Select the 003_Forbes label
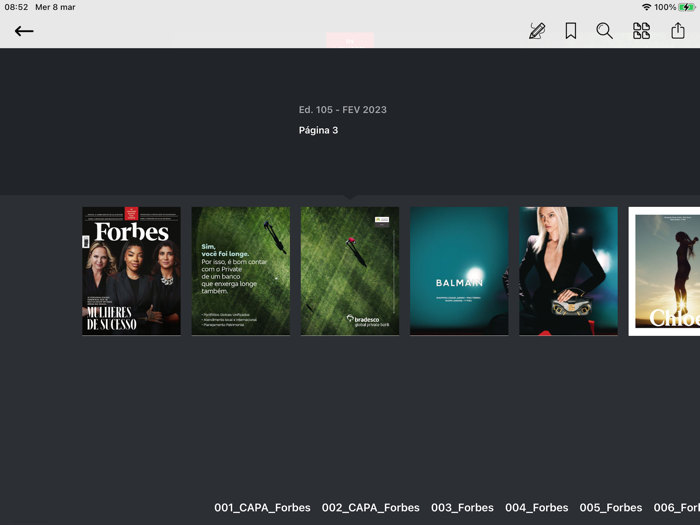Image resolution: width=700 pixels, height=525 pixels. click(462, 508)
